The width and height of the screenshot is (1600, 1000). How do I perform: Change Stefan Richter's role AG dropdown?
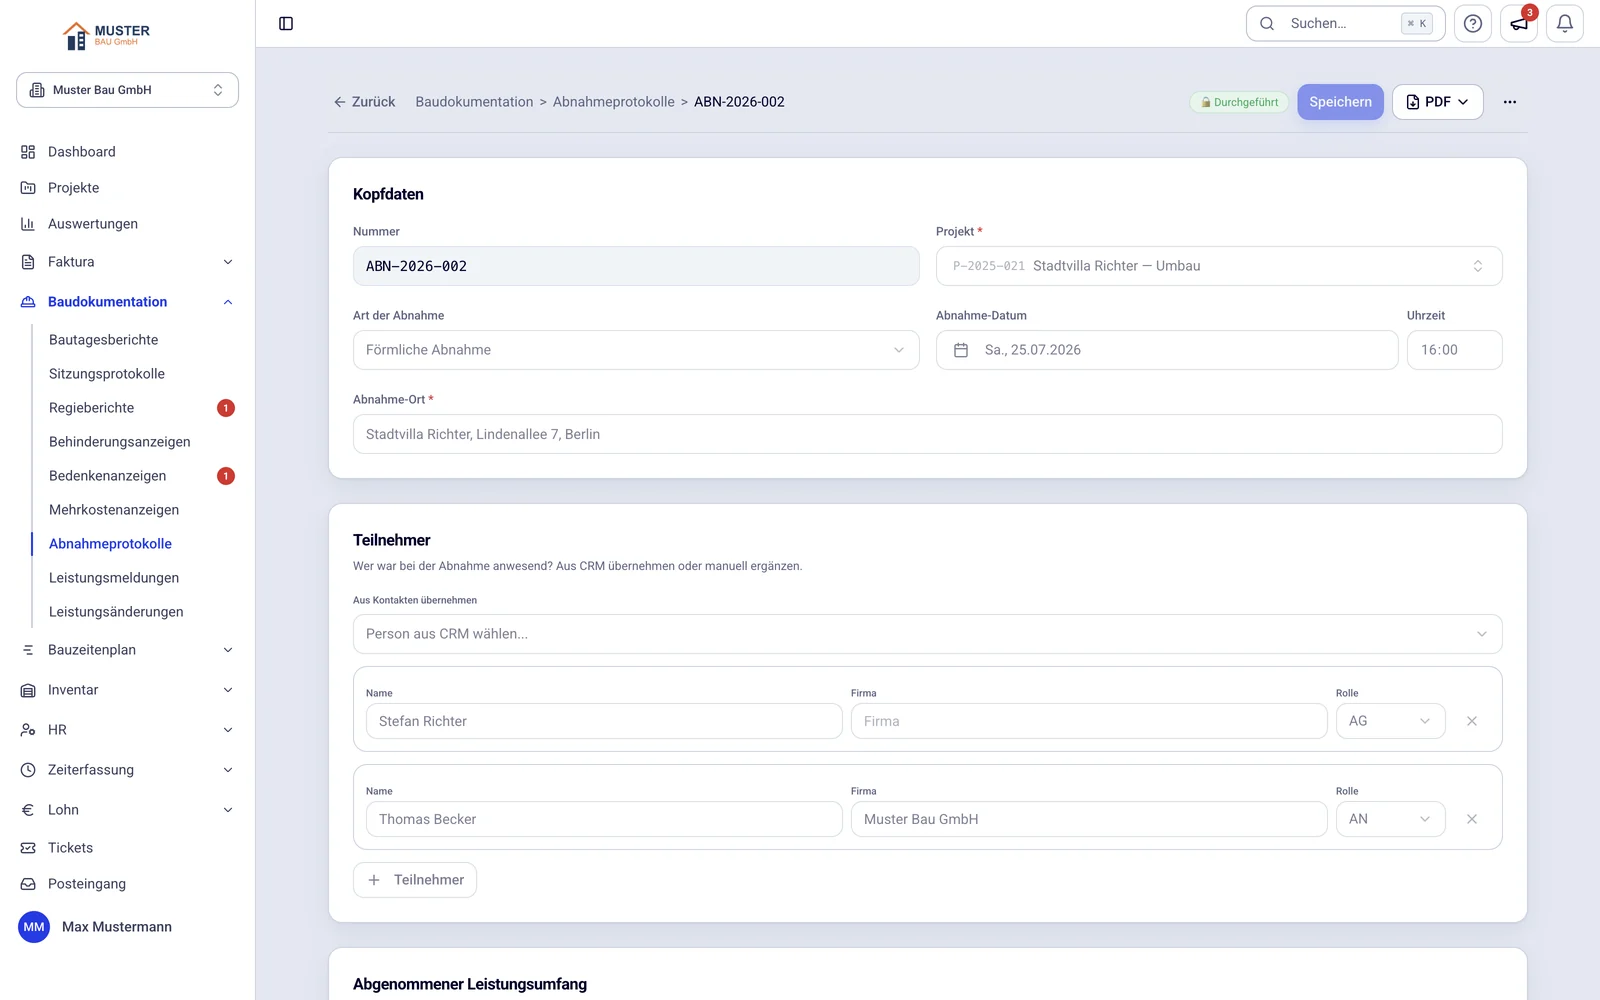click(x=1390, y=721)
